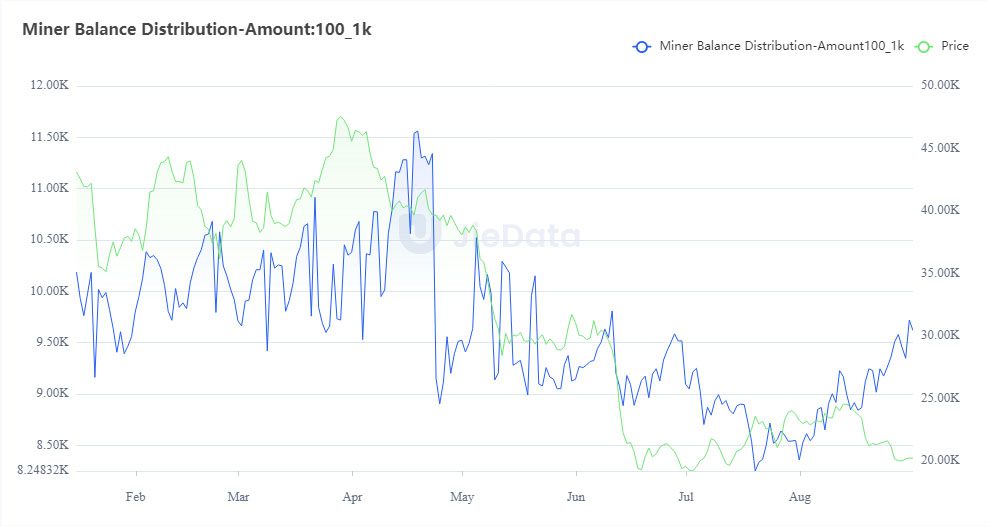Click the 35.00K right axis value

941,273
